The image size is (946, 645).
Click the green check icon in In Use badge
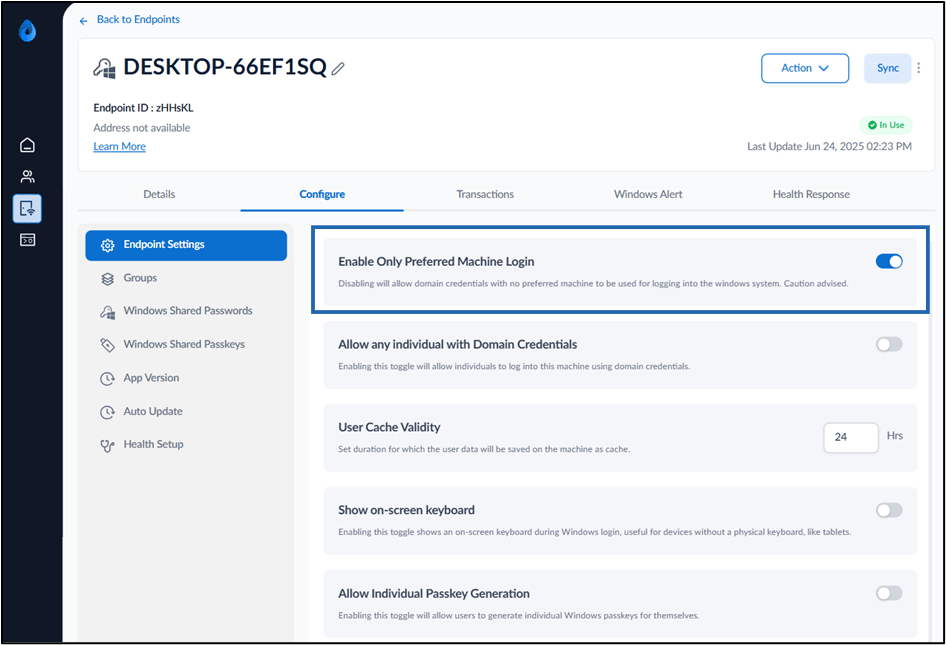872,126
